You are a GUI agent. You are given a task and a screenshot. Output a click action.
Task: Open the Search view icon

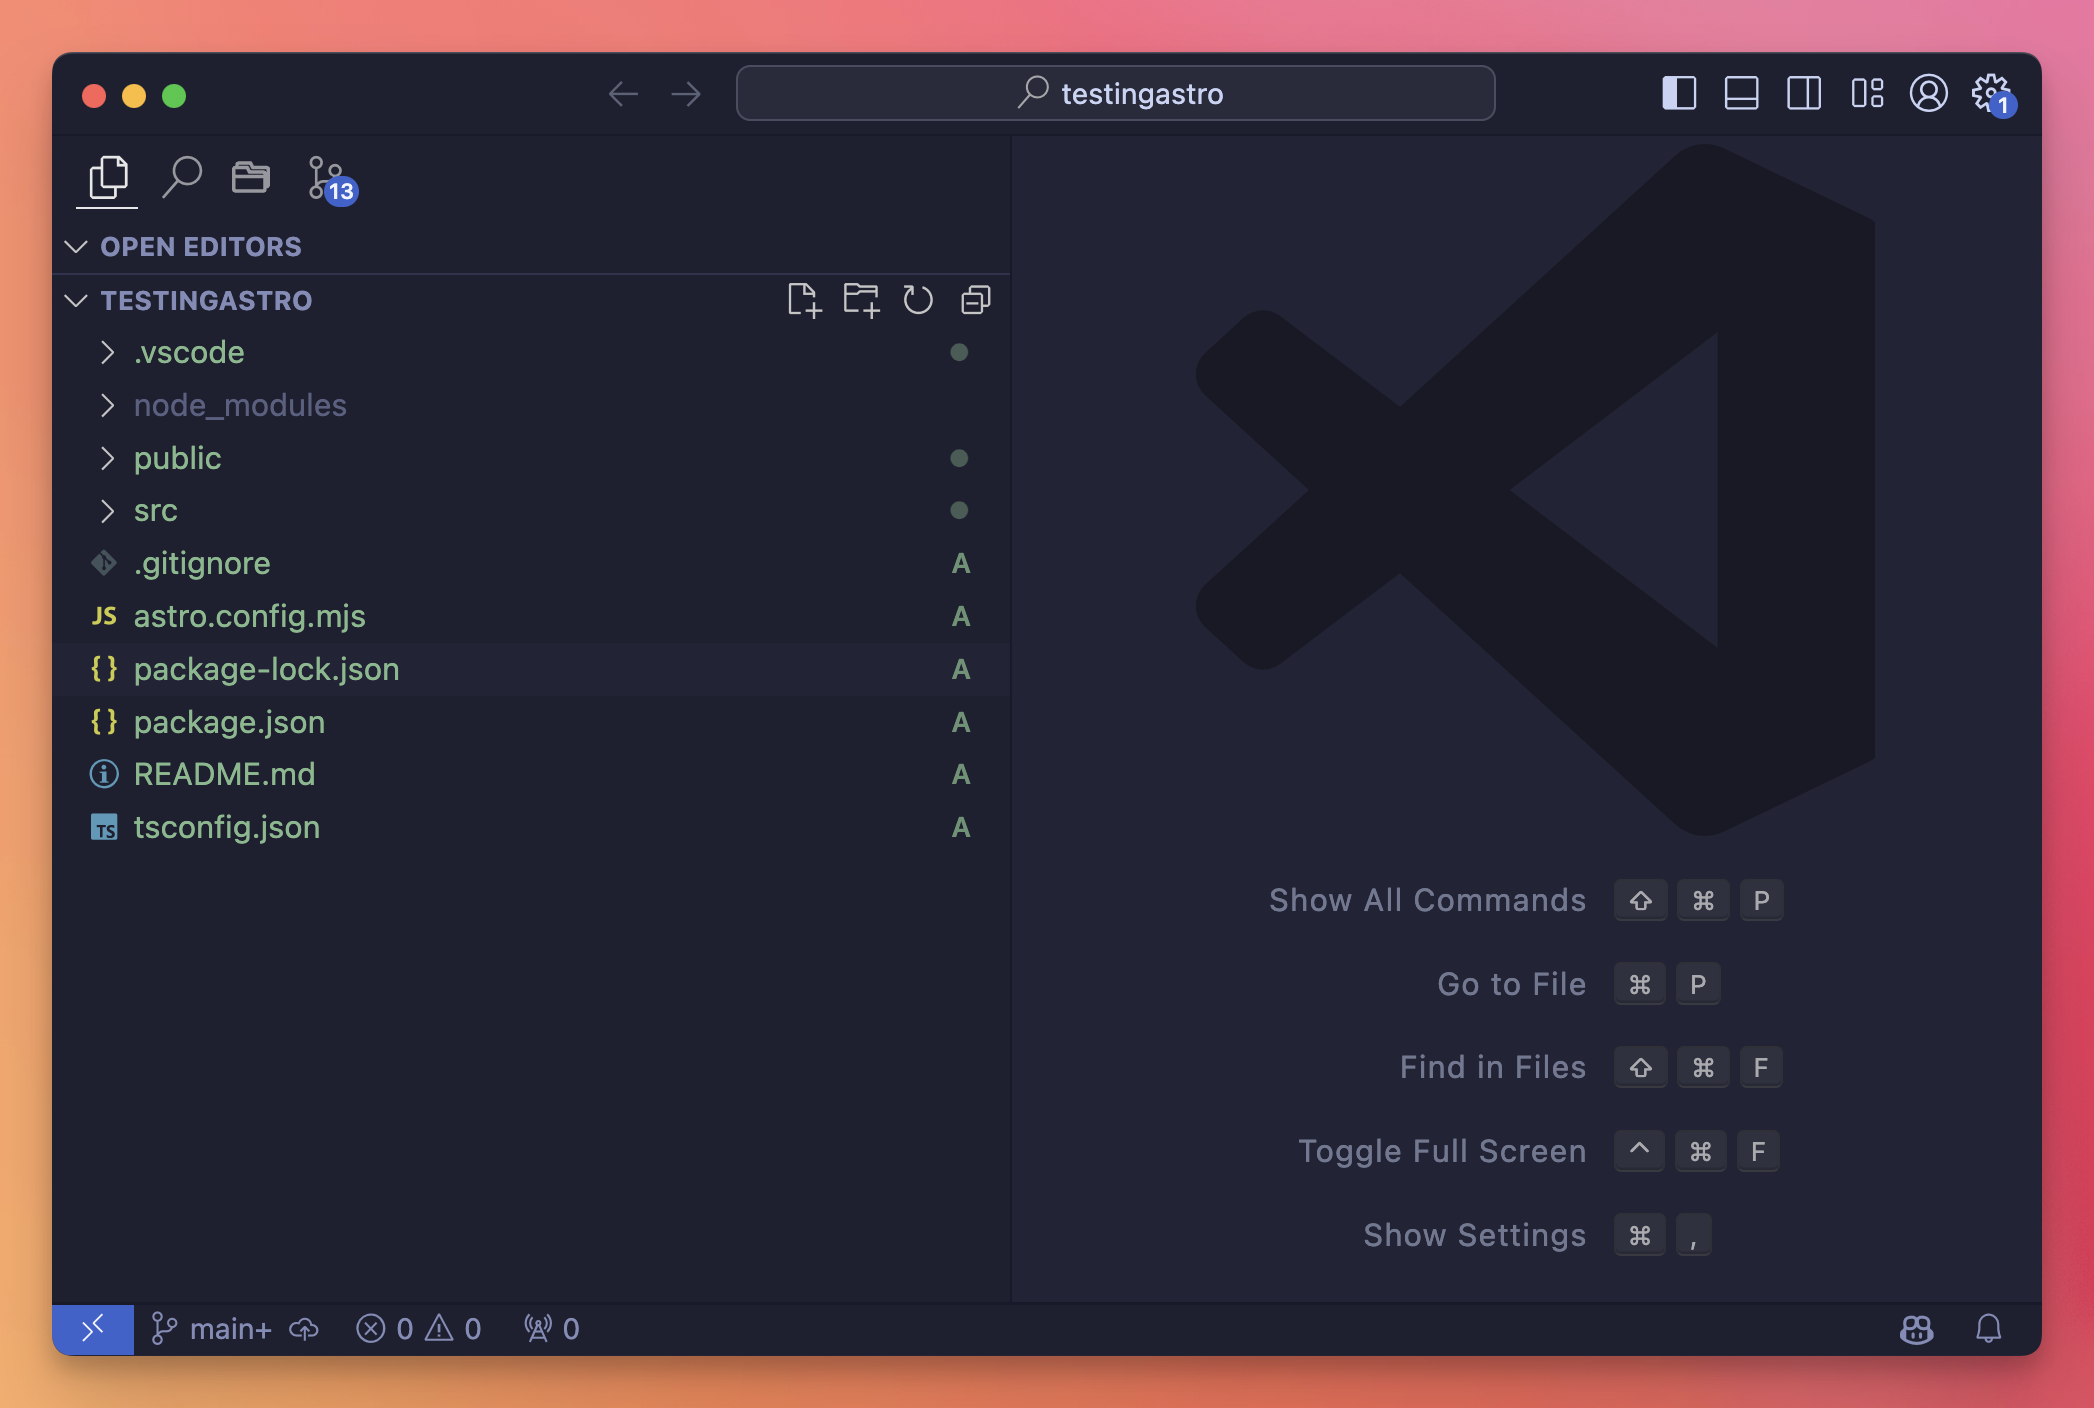(x=182, y=178)
